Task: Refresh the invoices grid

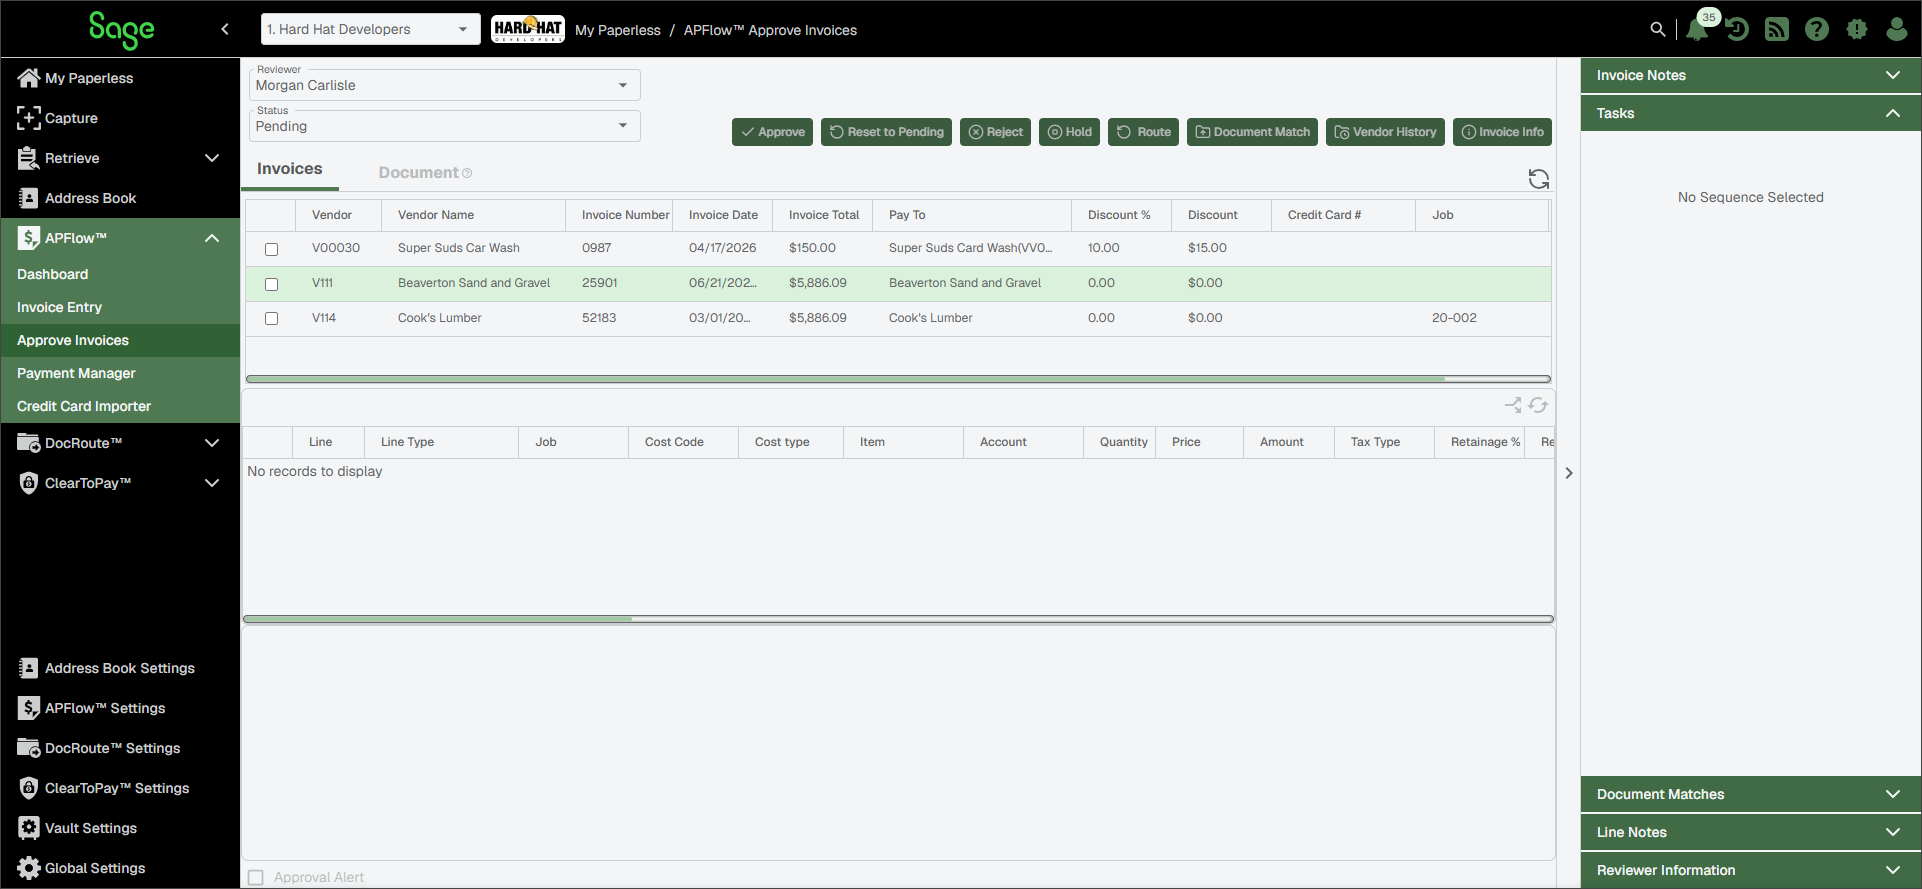Action: (1539, 179)
